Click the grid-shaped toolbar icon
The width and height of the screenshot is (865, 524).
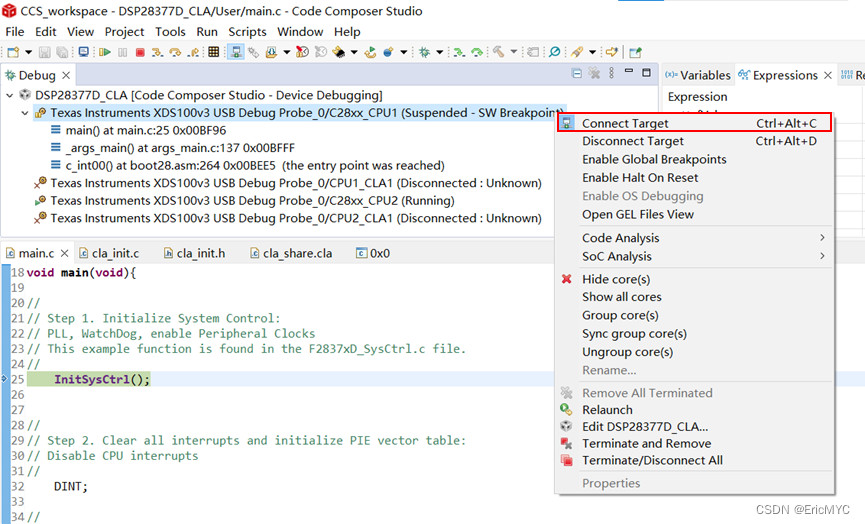coord(213,52)
